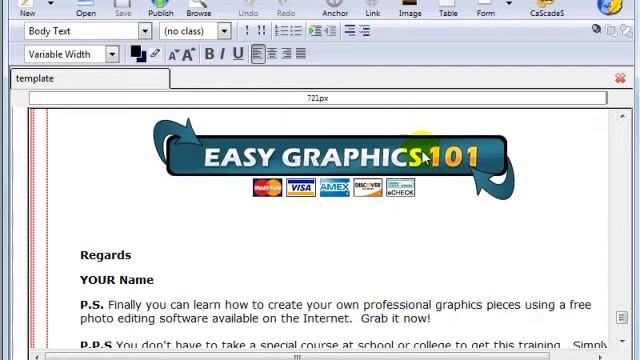
Task: Click the Discover payment logo
Action: tap(368, 188)
